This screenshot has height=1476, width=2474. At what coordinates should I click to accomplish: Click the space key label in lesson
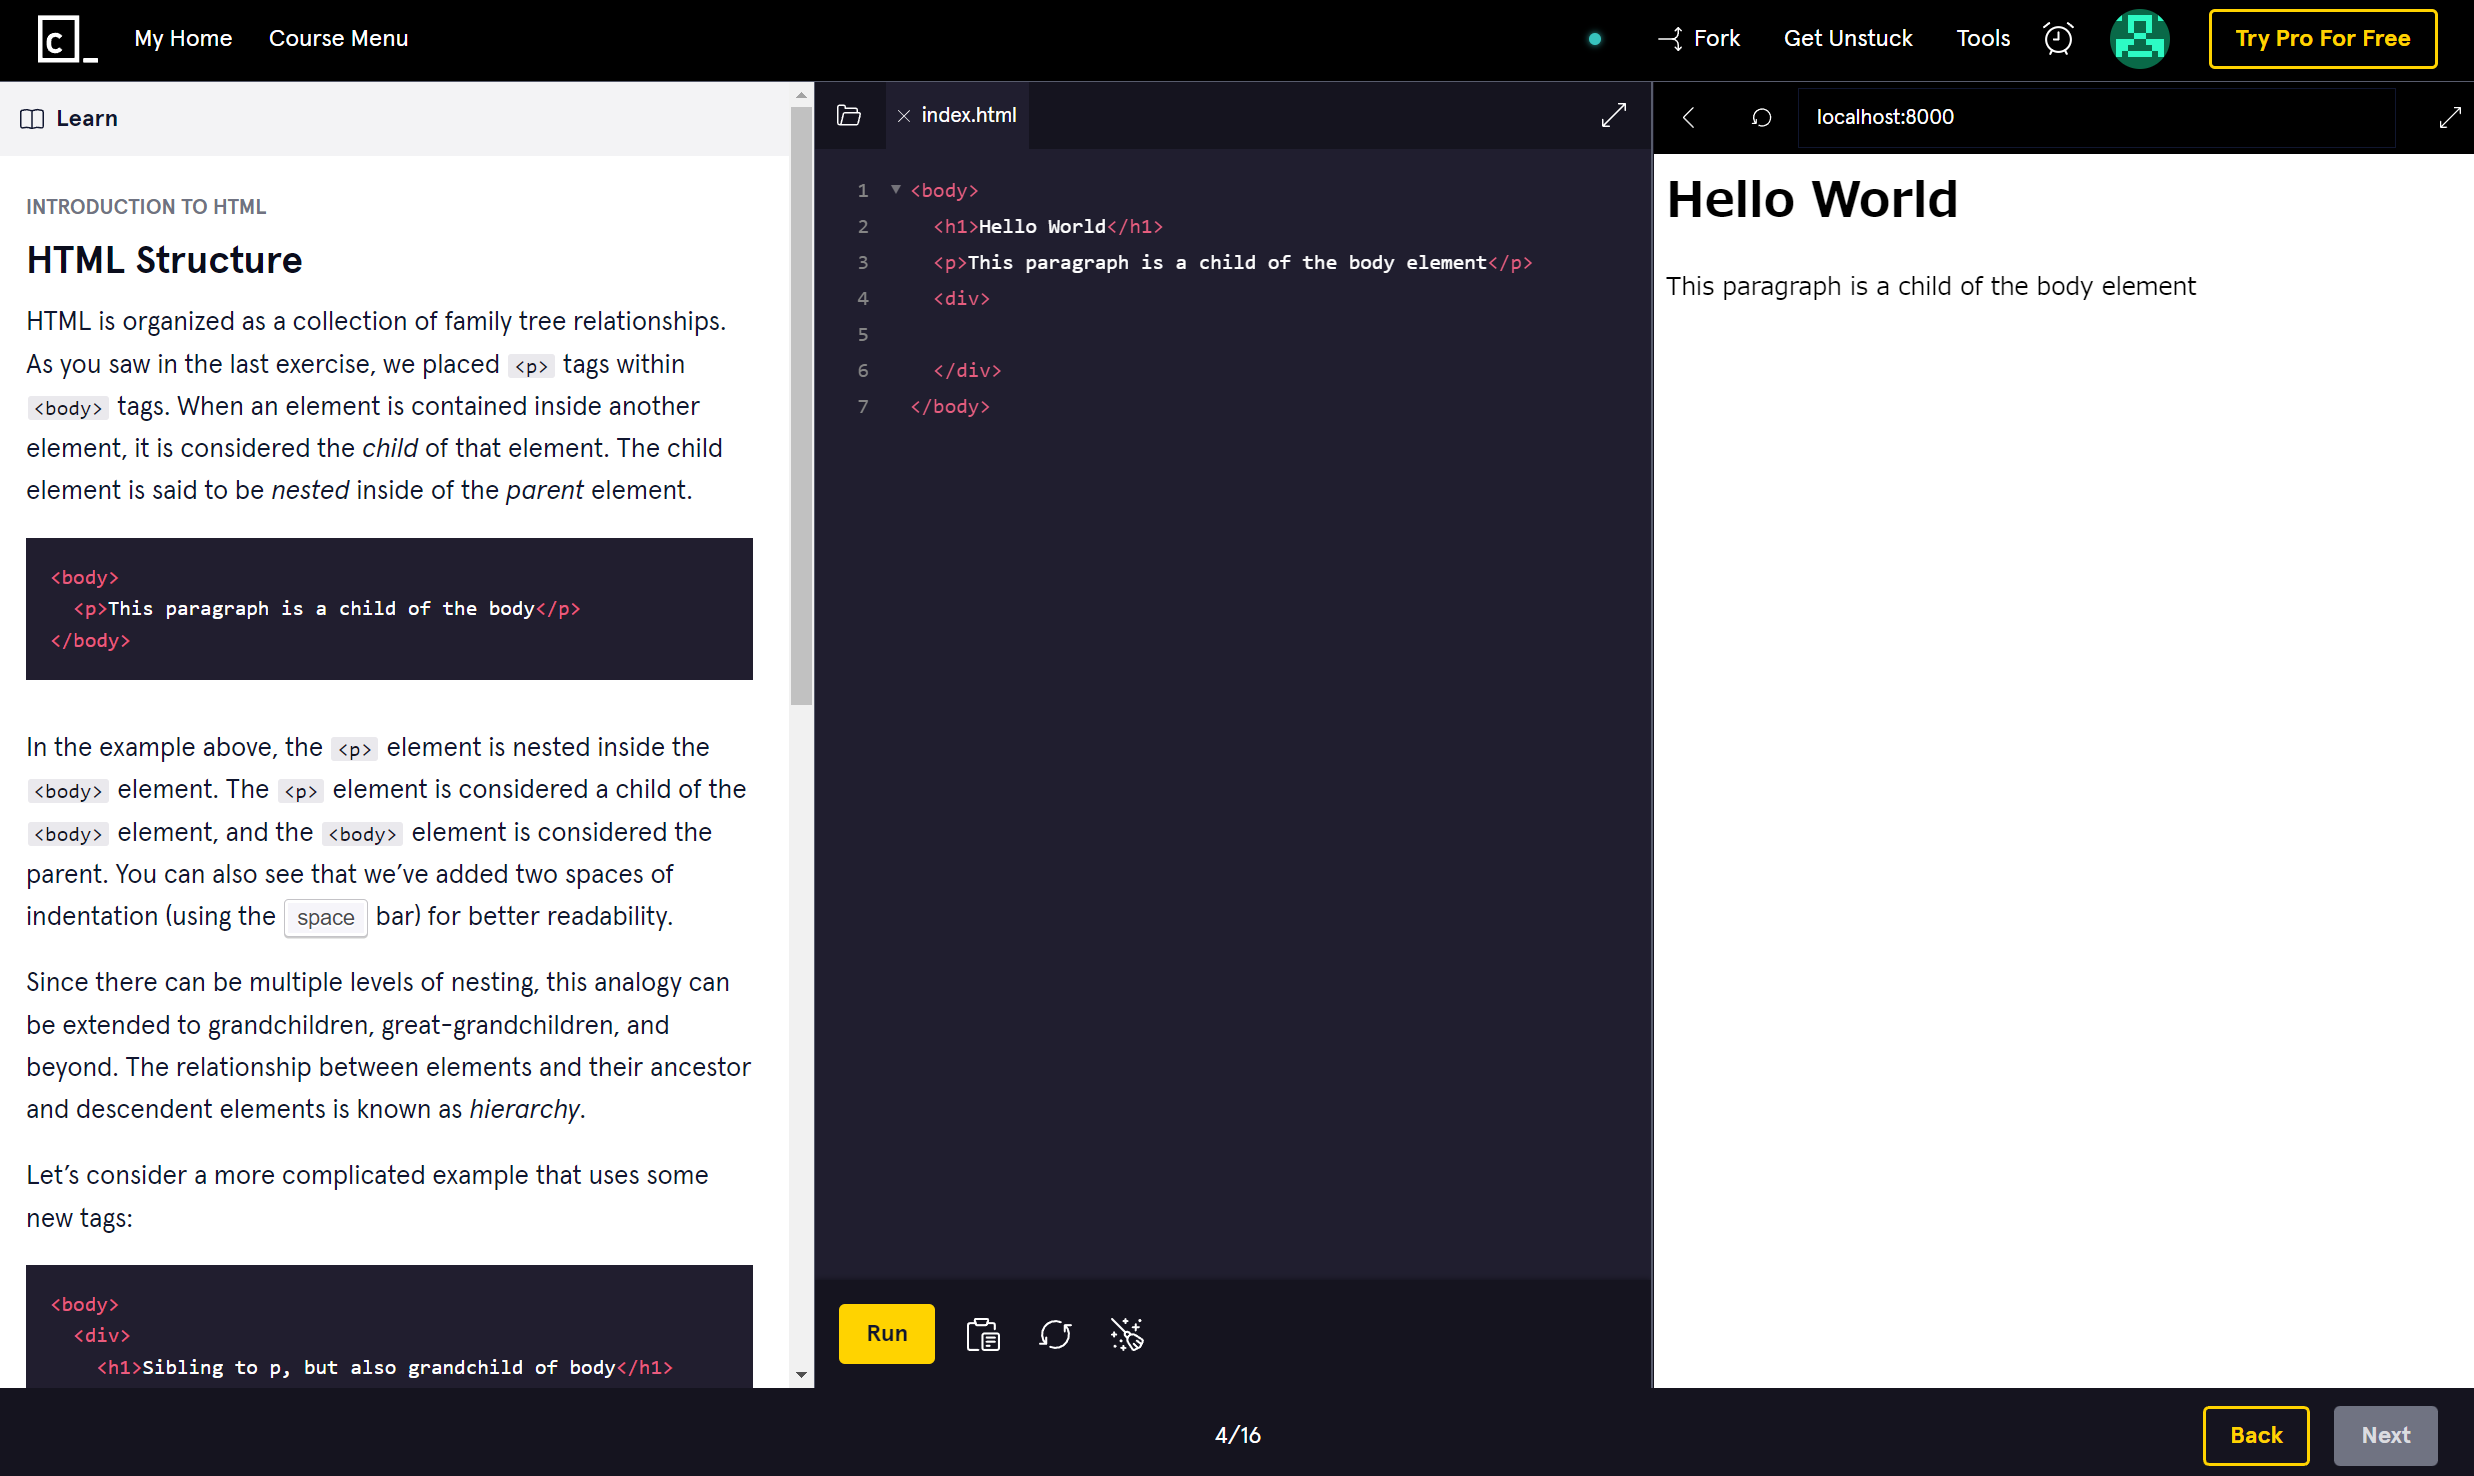(325, 917)
